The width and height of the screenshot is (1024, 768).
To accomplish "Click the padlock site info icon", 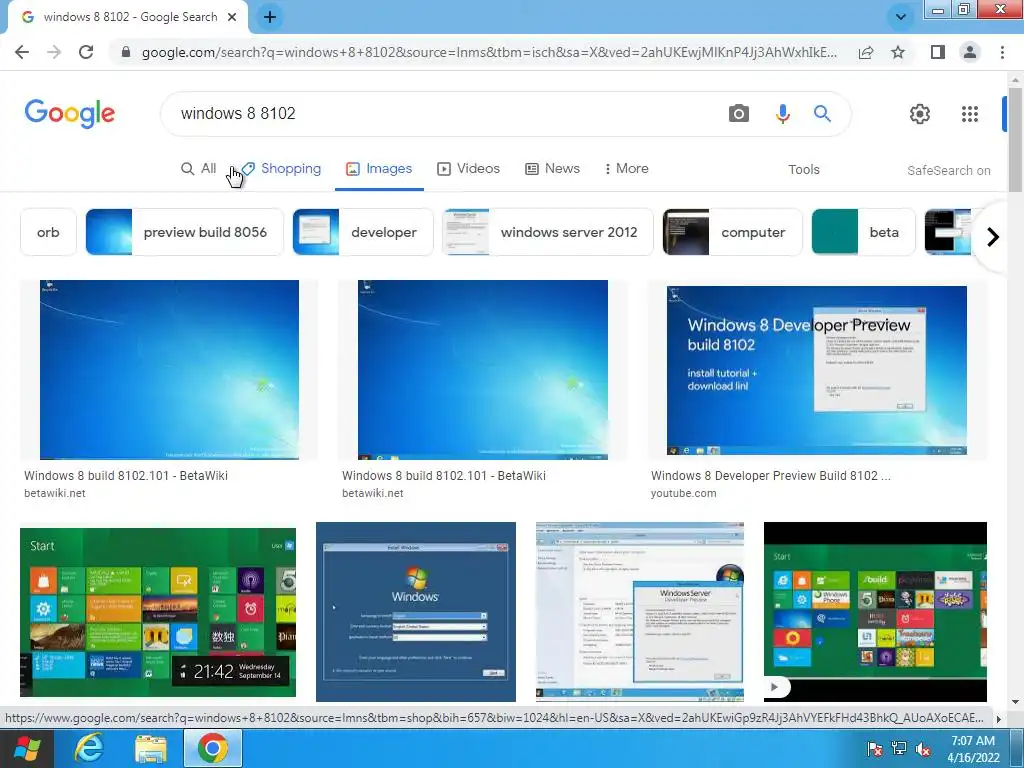I will coord(126,52).
